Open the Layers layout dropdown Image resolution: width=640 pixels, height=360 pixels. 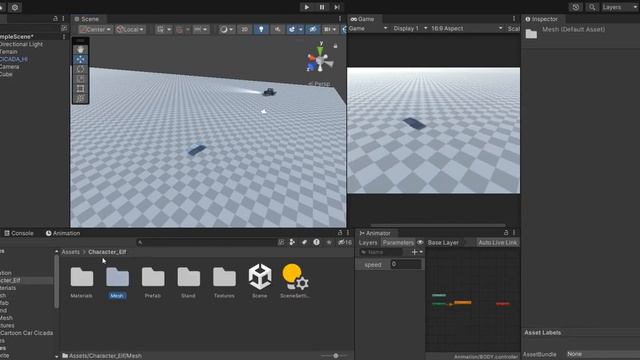(620, 7)
